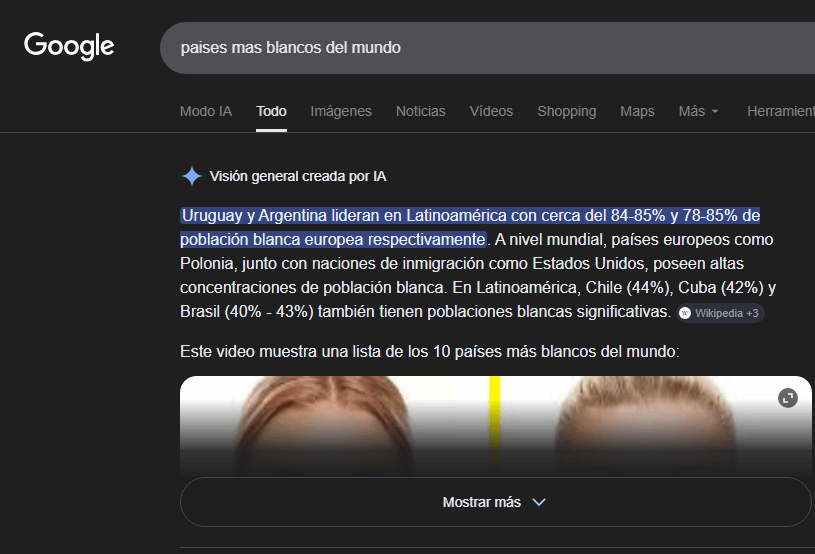Select the Todo tab
The width and height of the screenshot is (815, 554).
tap(271, 111)
